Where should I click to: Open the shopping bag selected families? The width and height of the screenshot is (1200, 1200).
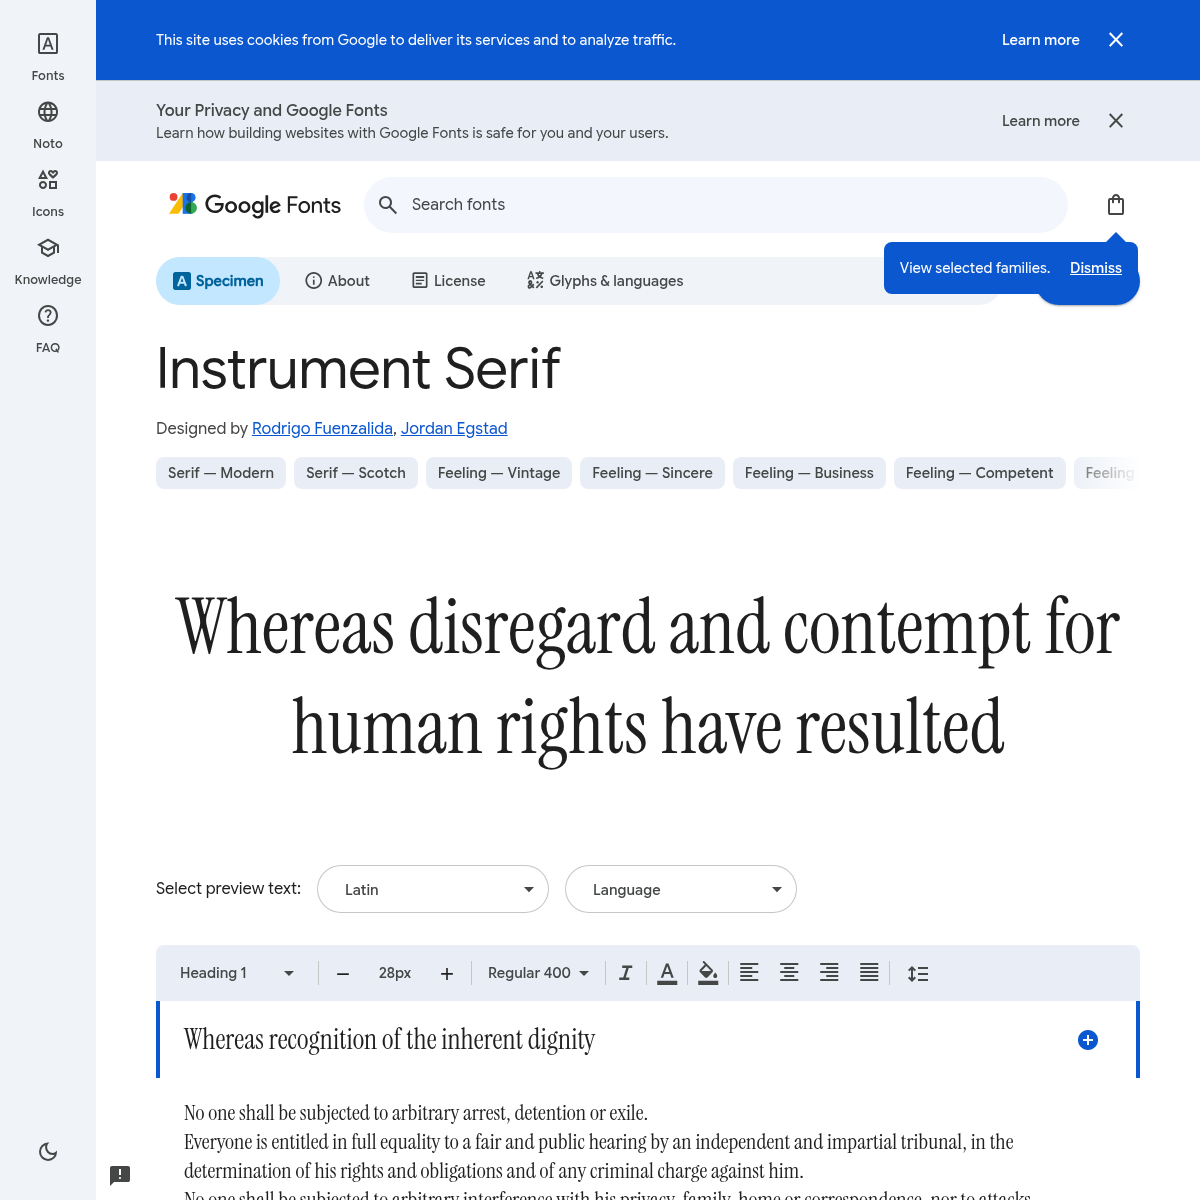pyautogui.click(x=1116, y=205)
